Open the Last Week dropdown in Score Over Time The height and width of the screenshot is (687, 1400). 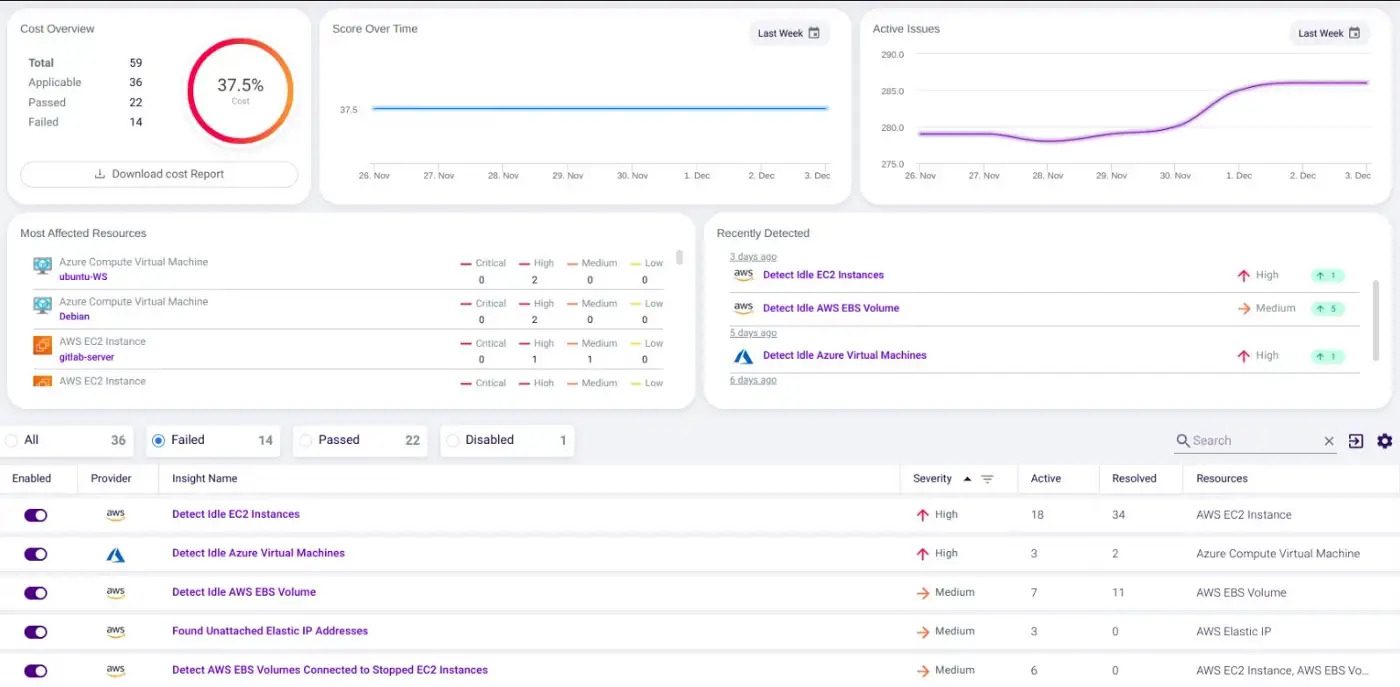(788, 33)
